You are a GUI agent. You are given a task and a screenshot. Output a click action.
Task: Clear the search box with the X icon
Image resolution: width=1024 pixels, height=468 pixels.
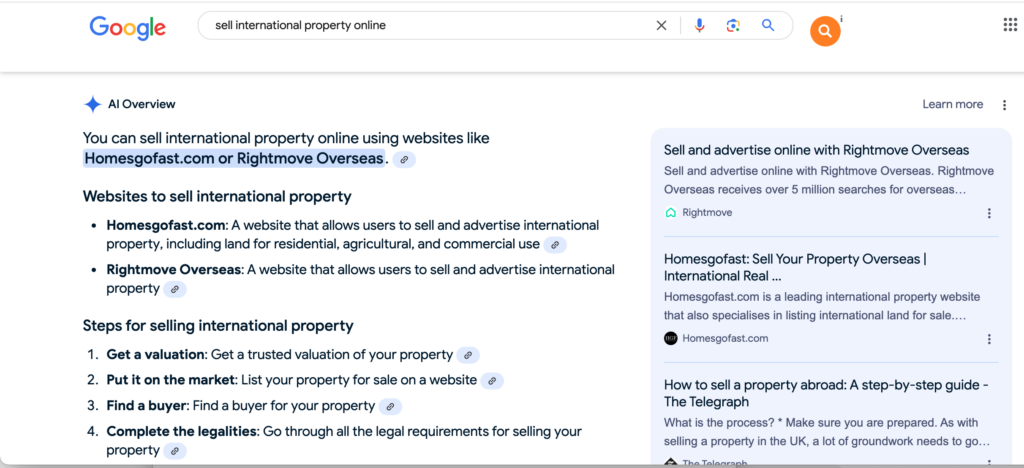coord(662,25)
